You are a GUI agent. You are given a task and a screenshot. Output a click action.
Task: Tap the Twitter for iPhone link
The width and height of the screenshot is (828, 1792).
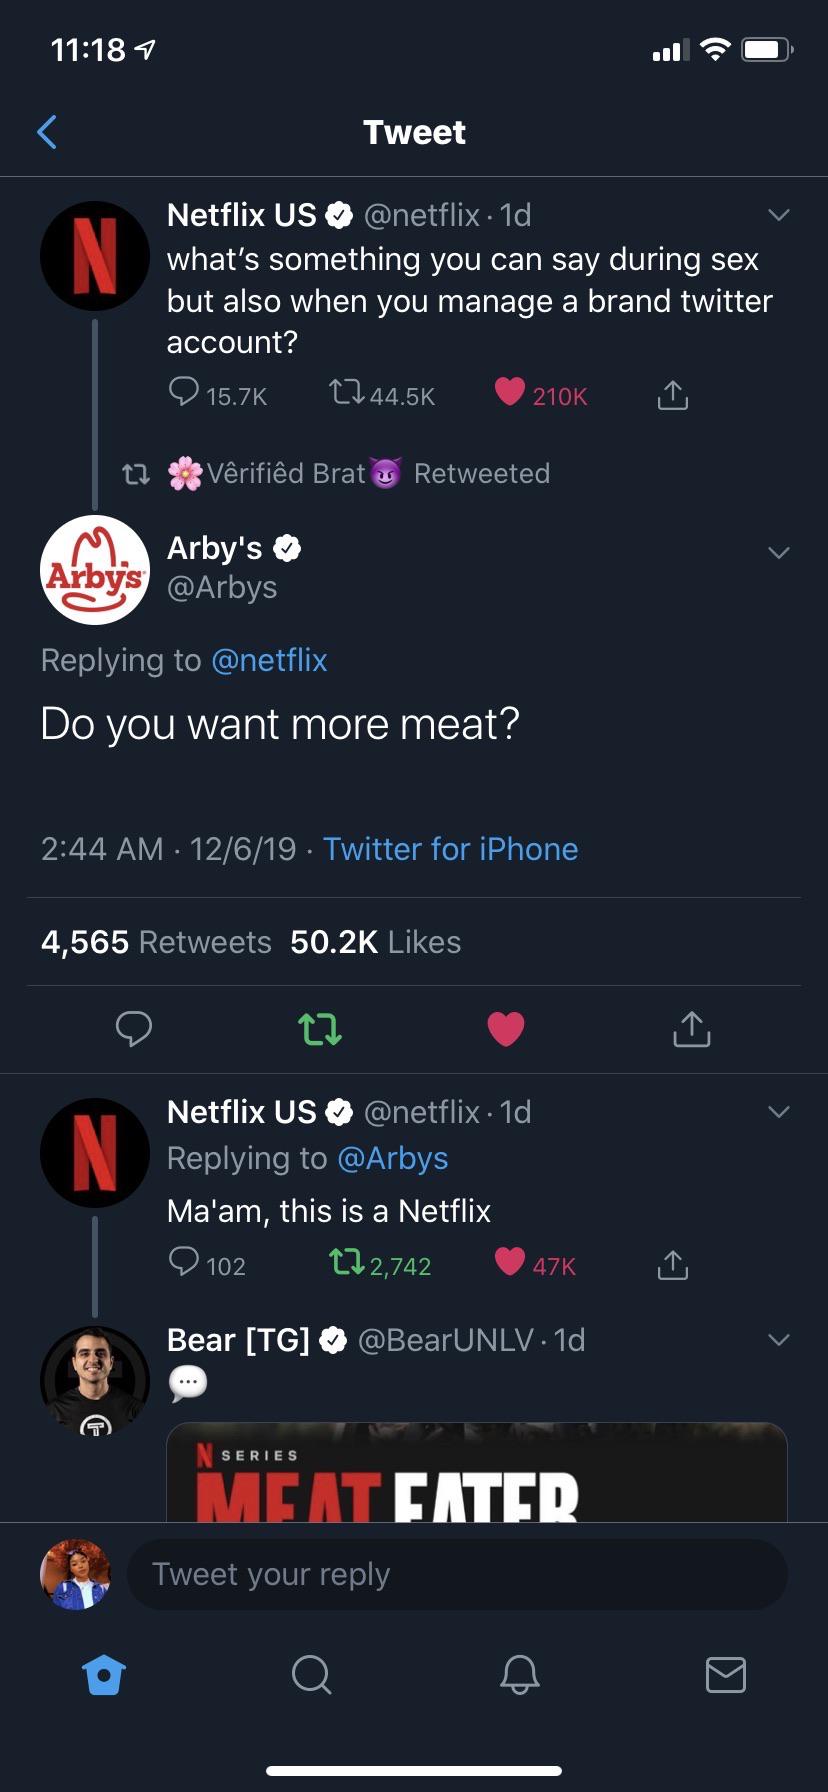click(x=450, y=849)
